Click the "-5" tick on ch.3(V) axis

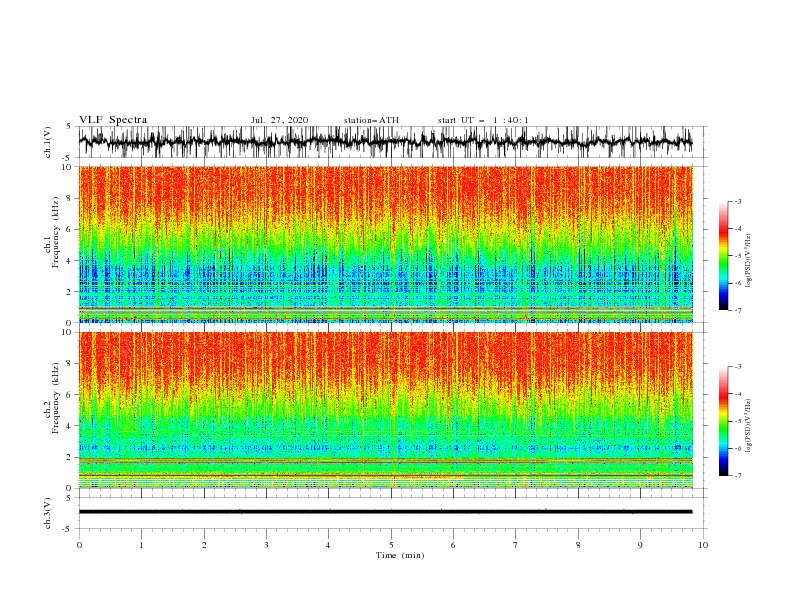pos(67,529)
